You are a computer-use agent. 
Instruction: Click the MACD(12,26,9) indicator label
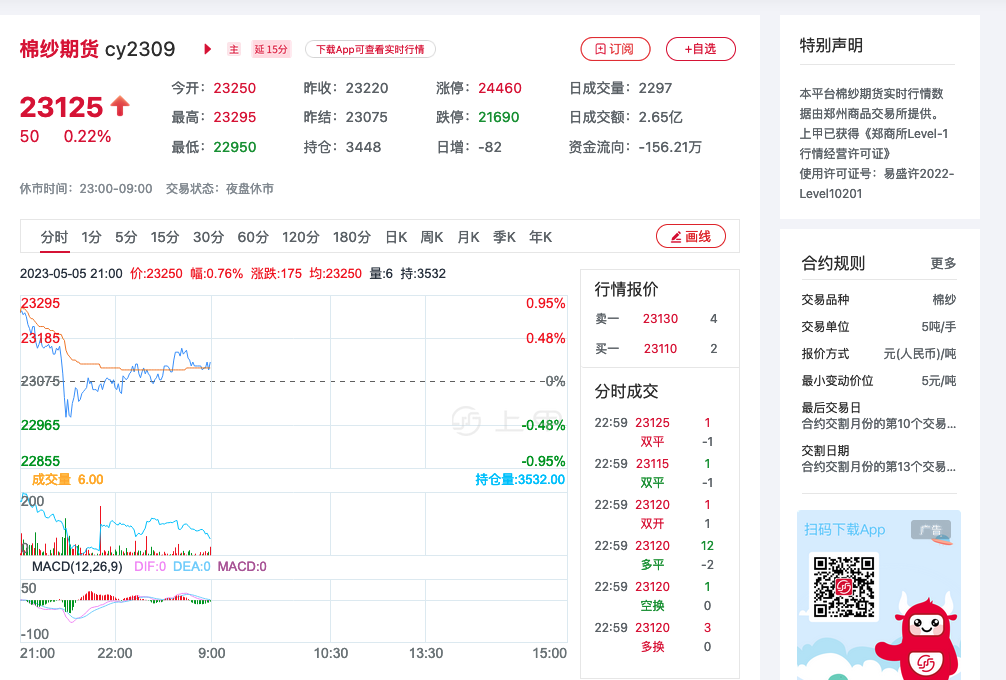[78, 565]
